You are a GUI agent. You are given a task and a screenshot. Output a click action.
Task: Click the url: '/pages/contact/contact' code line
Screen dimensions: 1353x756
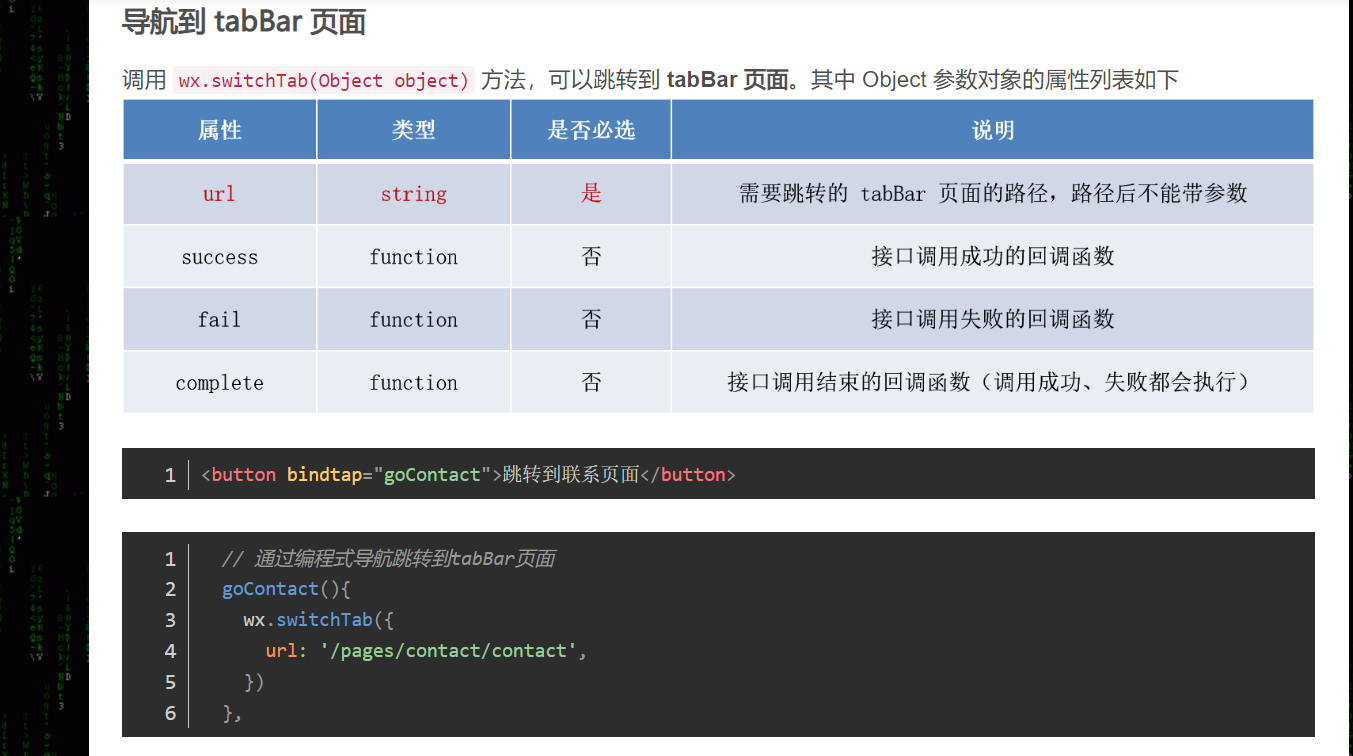pyautogui.click(x=426, y=651)
